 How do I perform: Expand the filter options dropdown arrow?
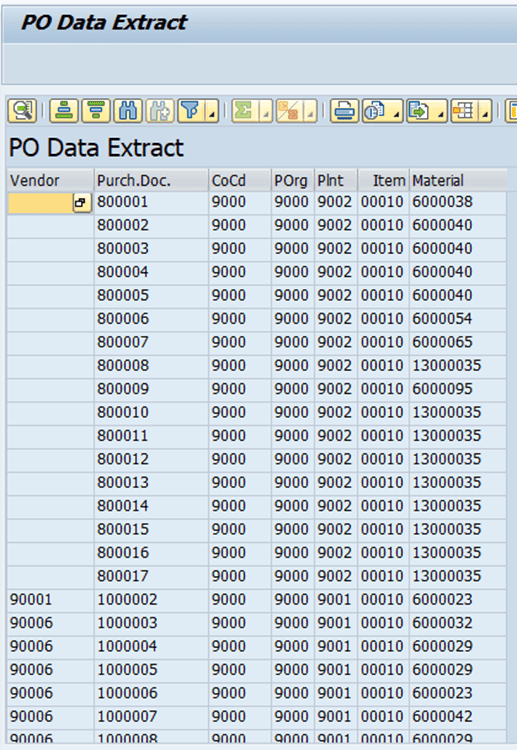(212, 112)
